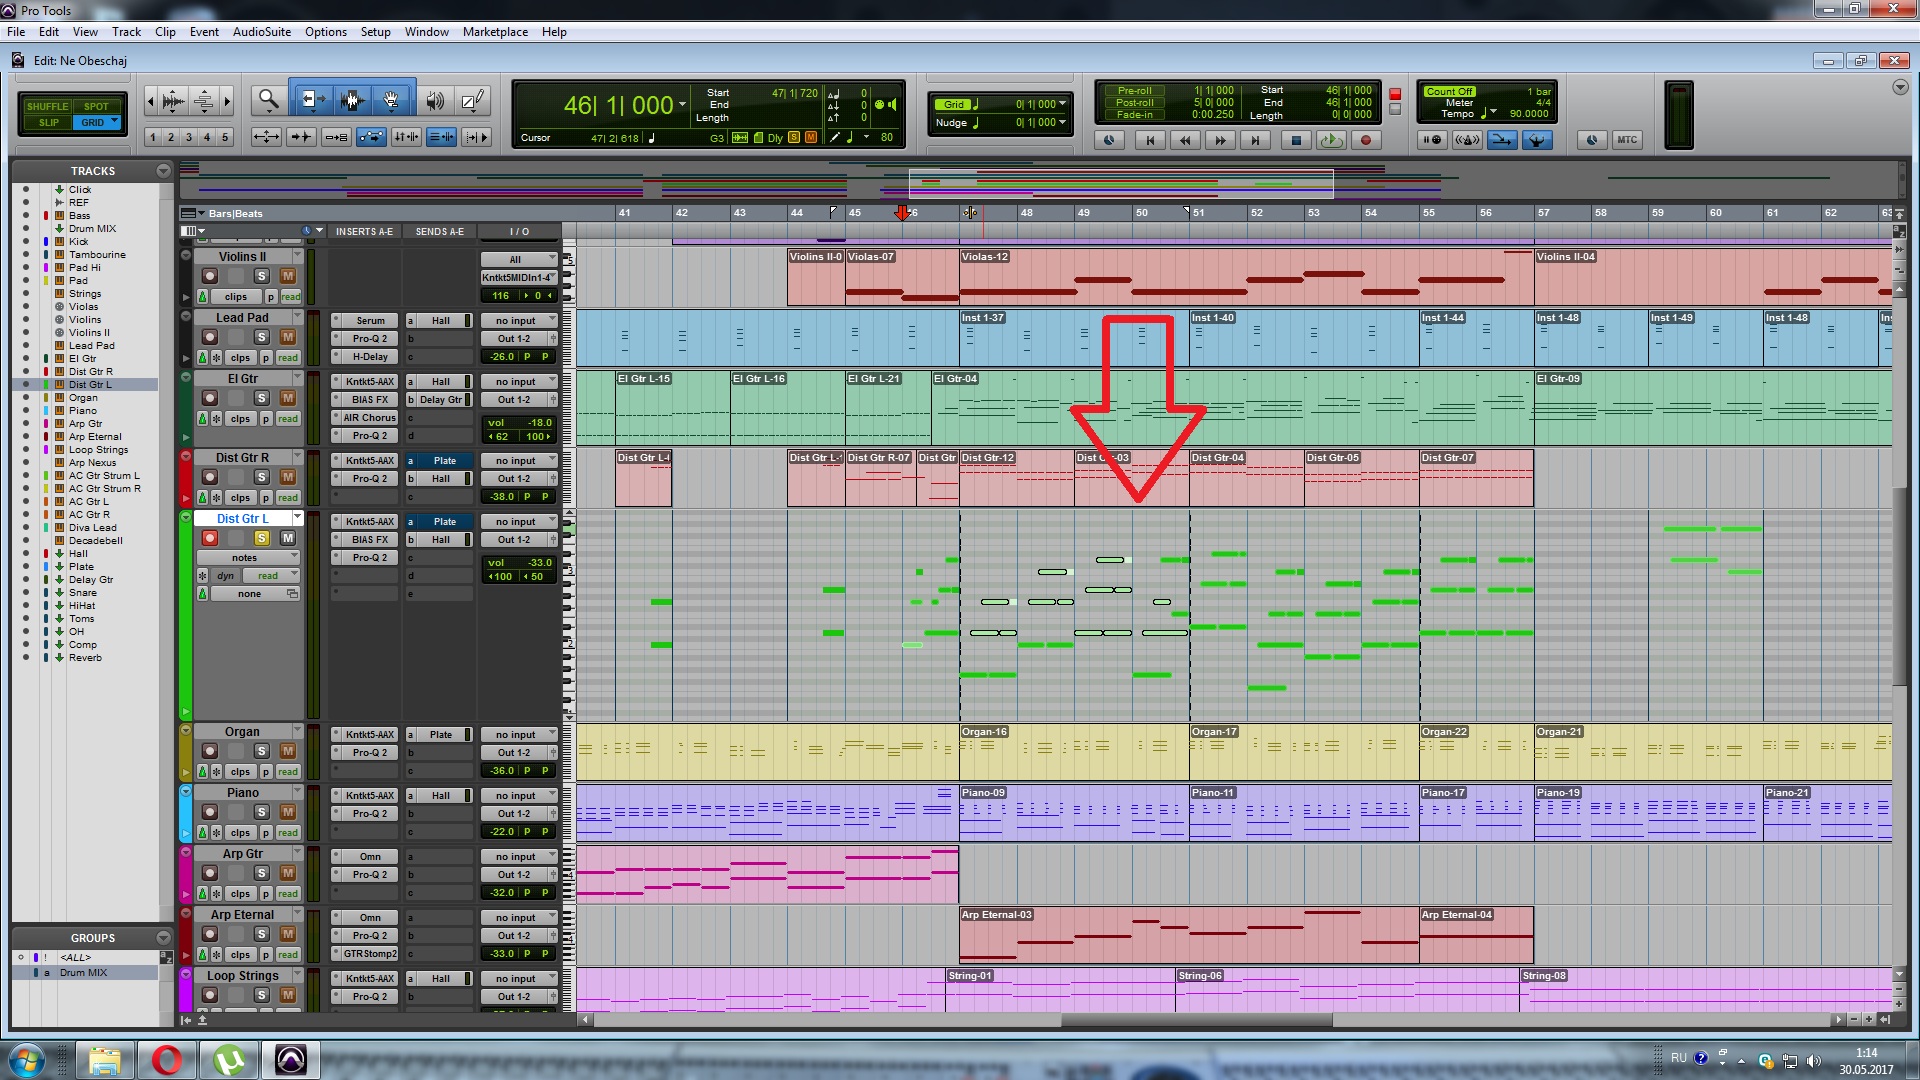Open the Clip menu
The image size is (1920, 1080).
(x=165, y=32)
